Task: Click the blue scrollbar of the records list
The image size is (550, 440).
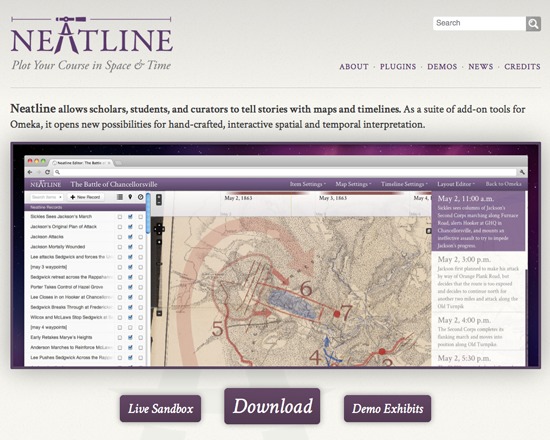Action: click(x=148, y=213)
